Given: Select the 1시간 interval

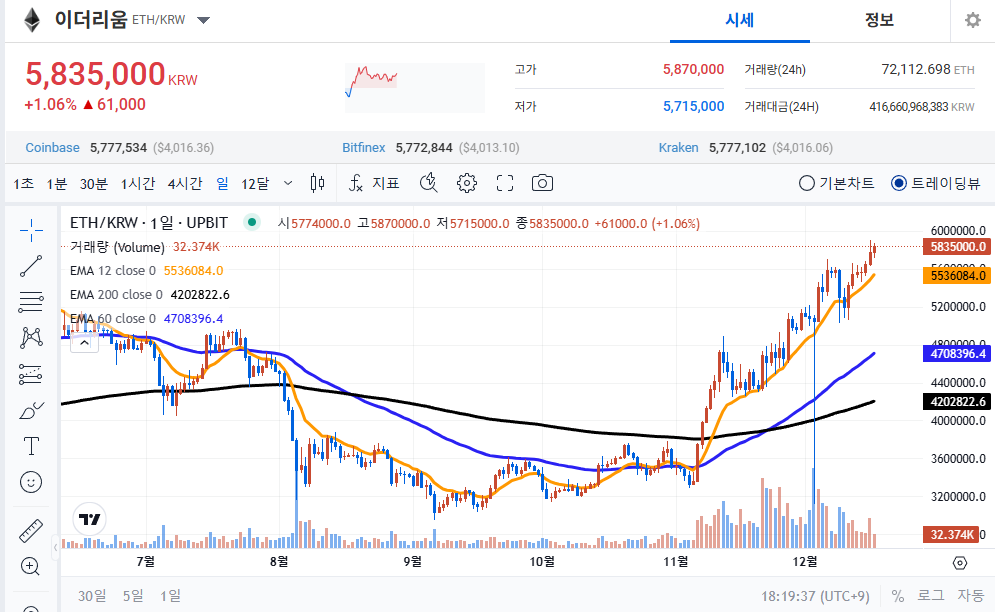Looking at the screenshot, I should click(138, 183).
